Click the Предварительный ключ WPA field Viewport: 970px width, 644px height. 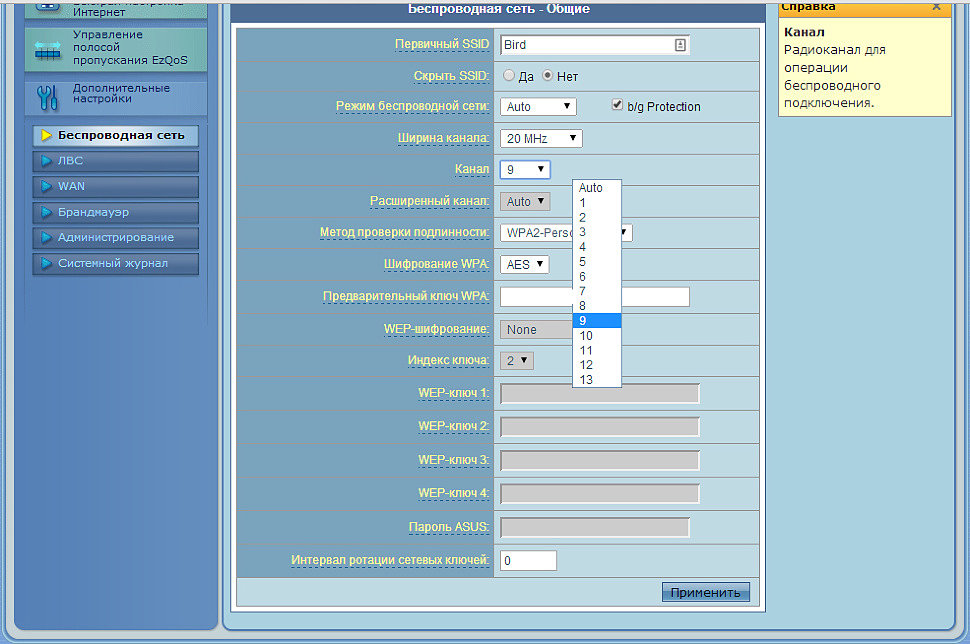(655, 297)
